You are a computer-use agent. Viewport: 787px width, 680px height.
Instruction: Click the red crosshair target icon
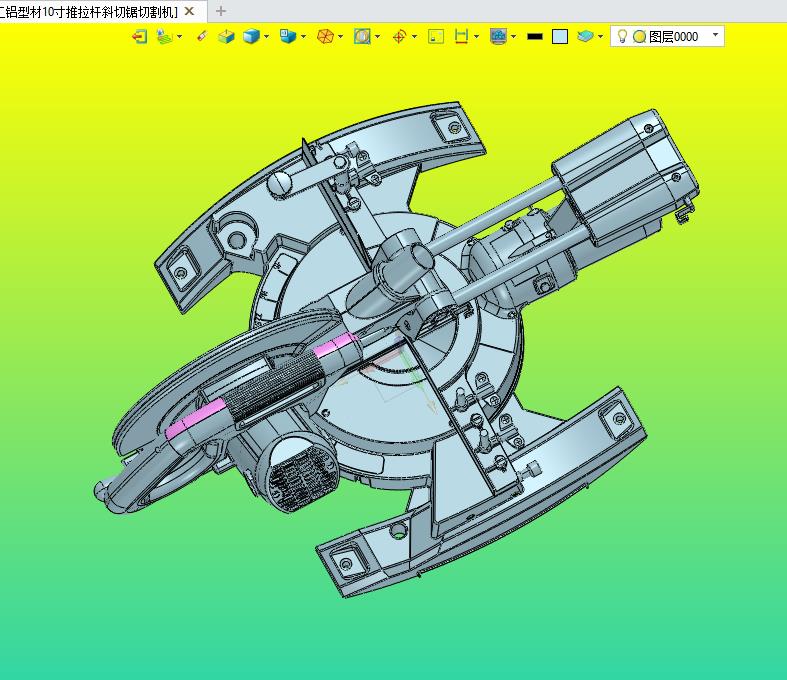[x=399, y=37]
